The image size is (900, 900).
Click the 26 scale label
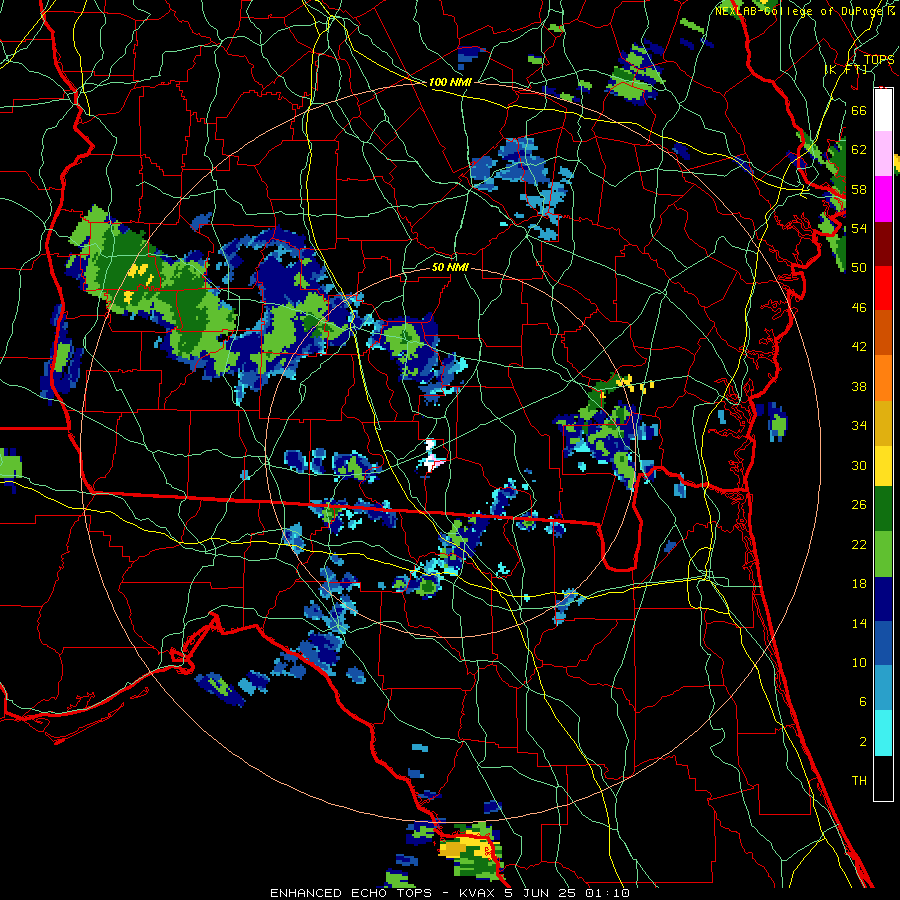(859, 505)
